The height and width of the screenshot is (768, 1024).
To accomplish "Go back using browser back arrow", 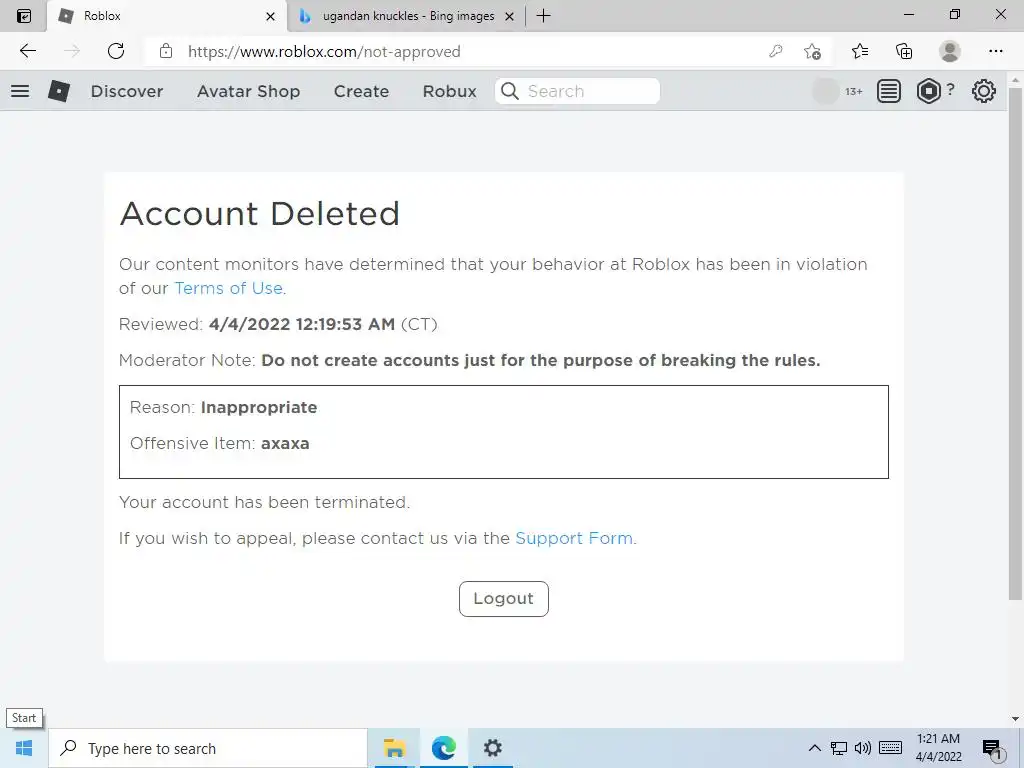I will [x=27, y=51].
